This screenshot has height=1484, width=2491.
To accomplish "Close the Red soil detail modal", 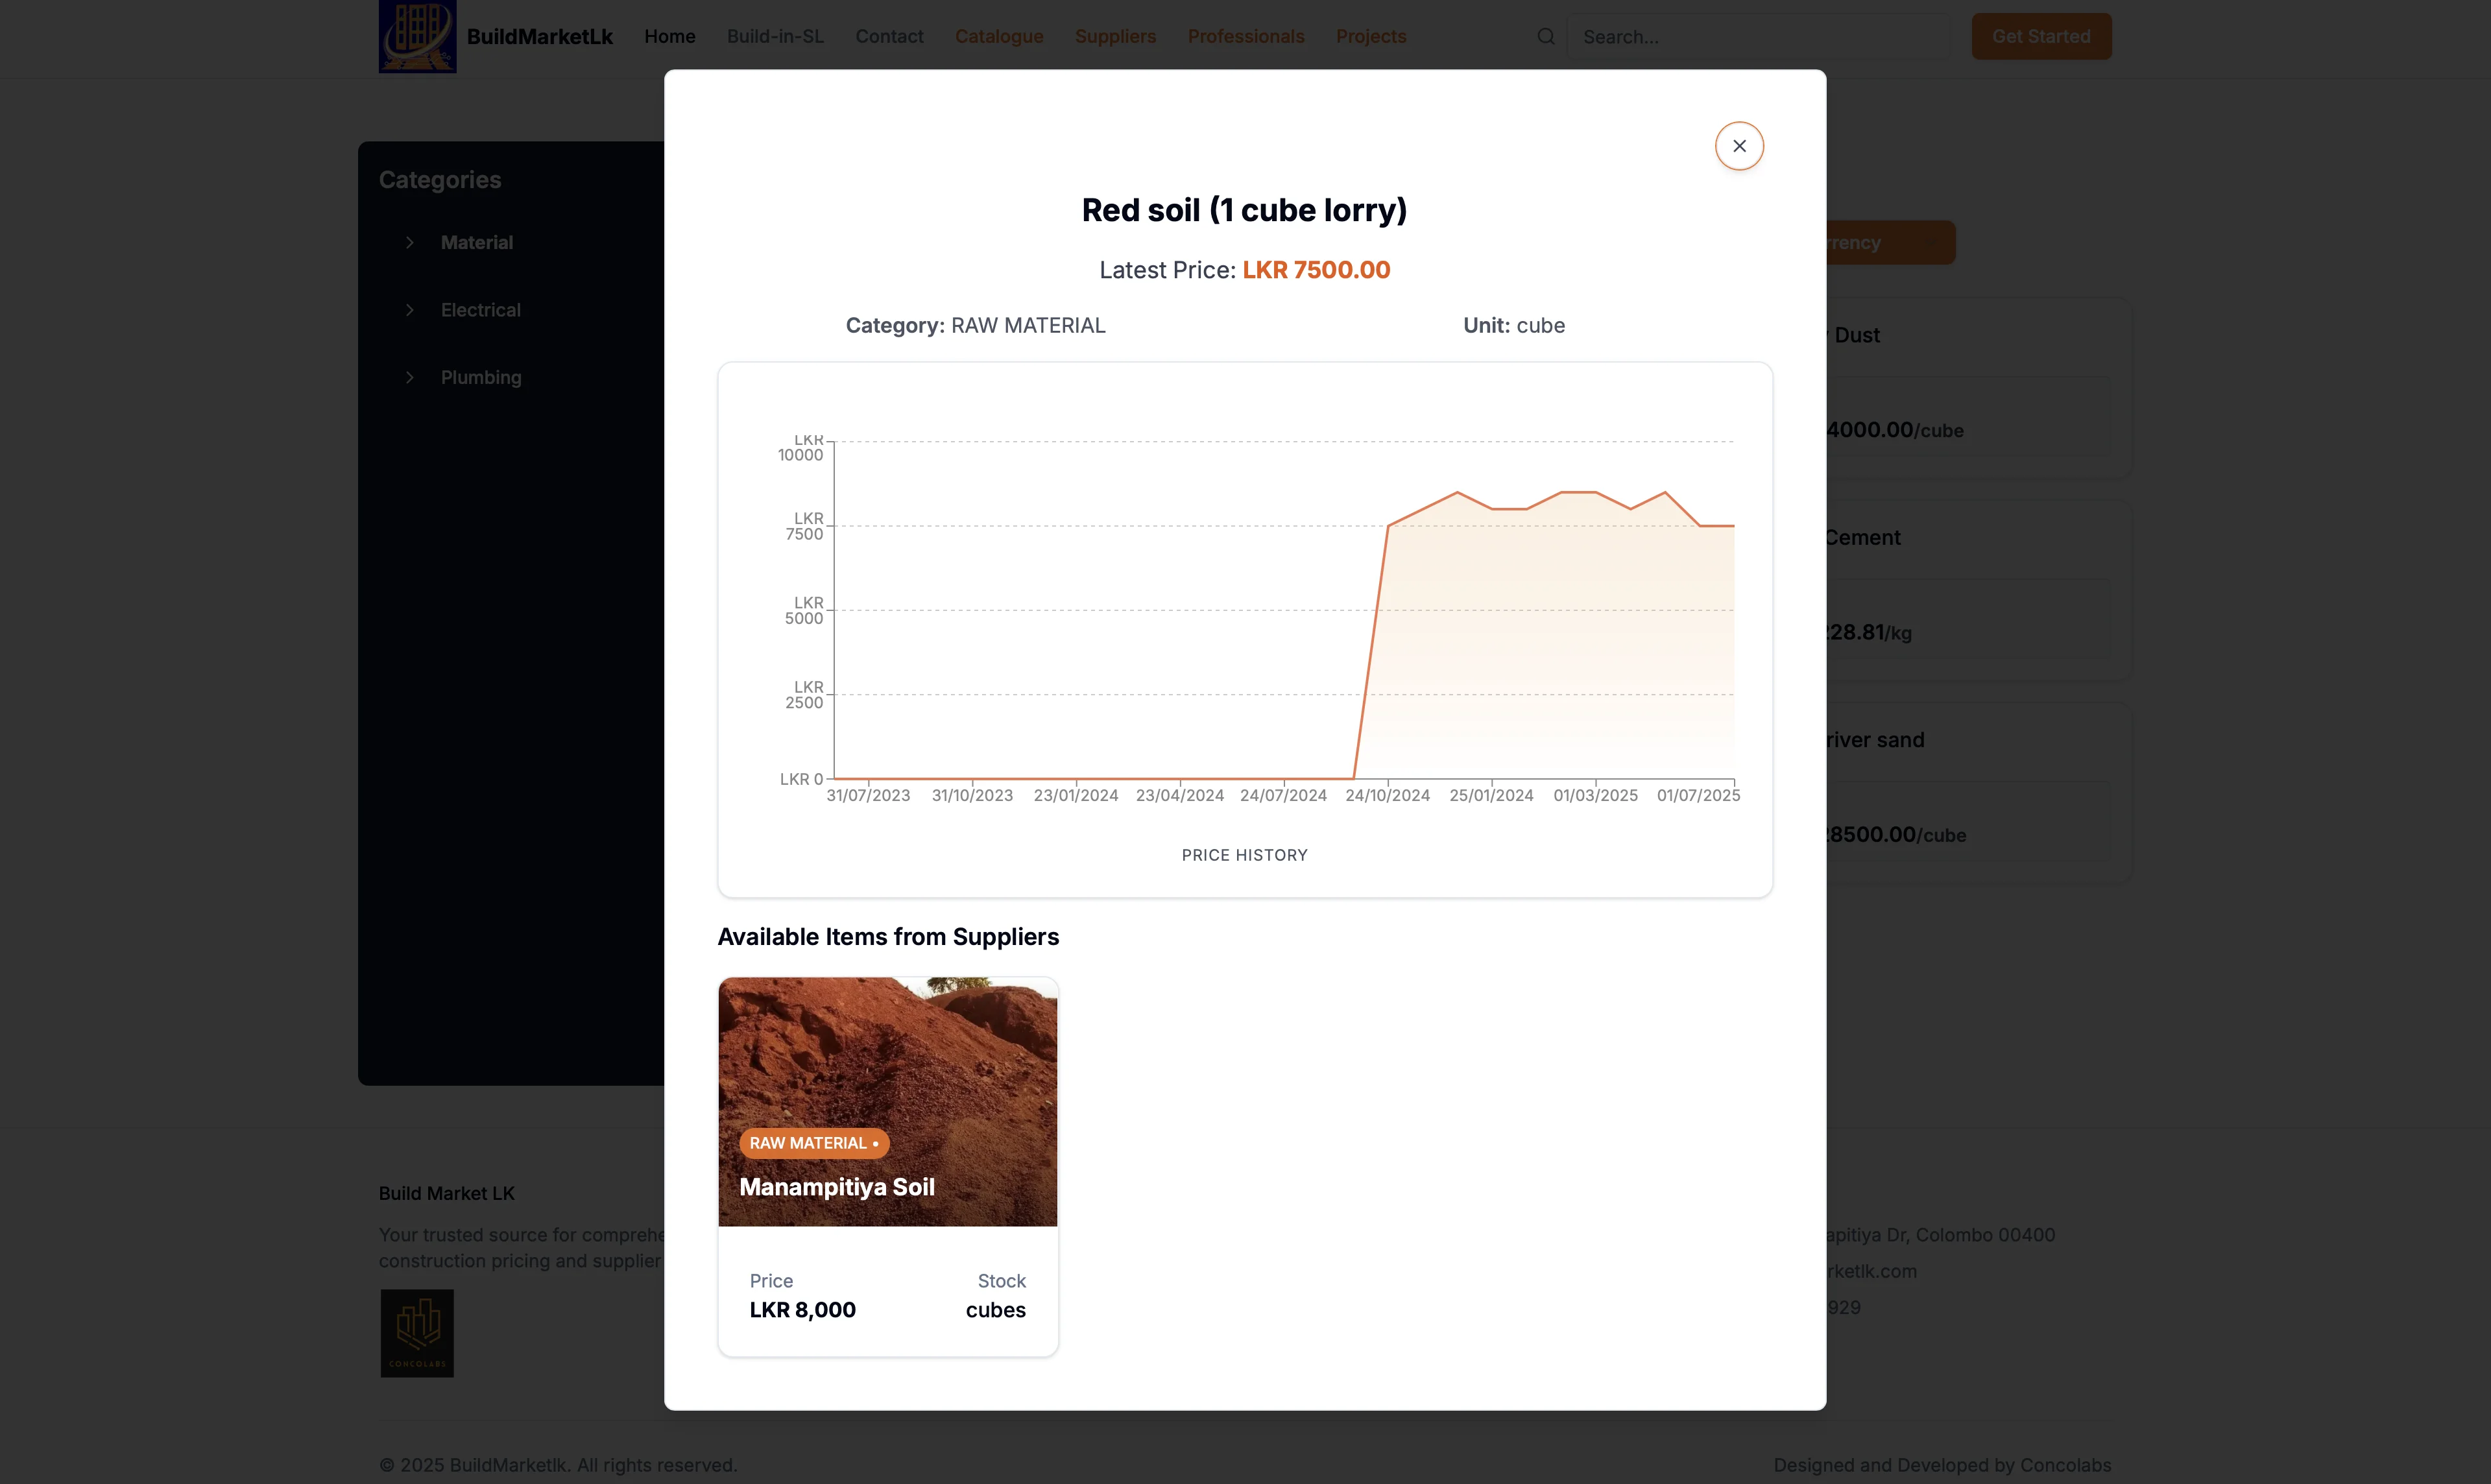I will [1740, 145].
